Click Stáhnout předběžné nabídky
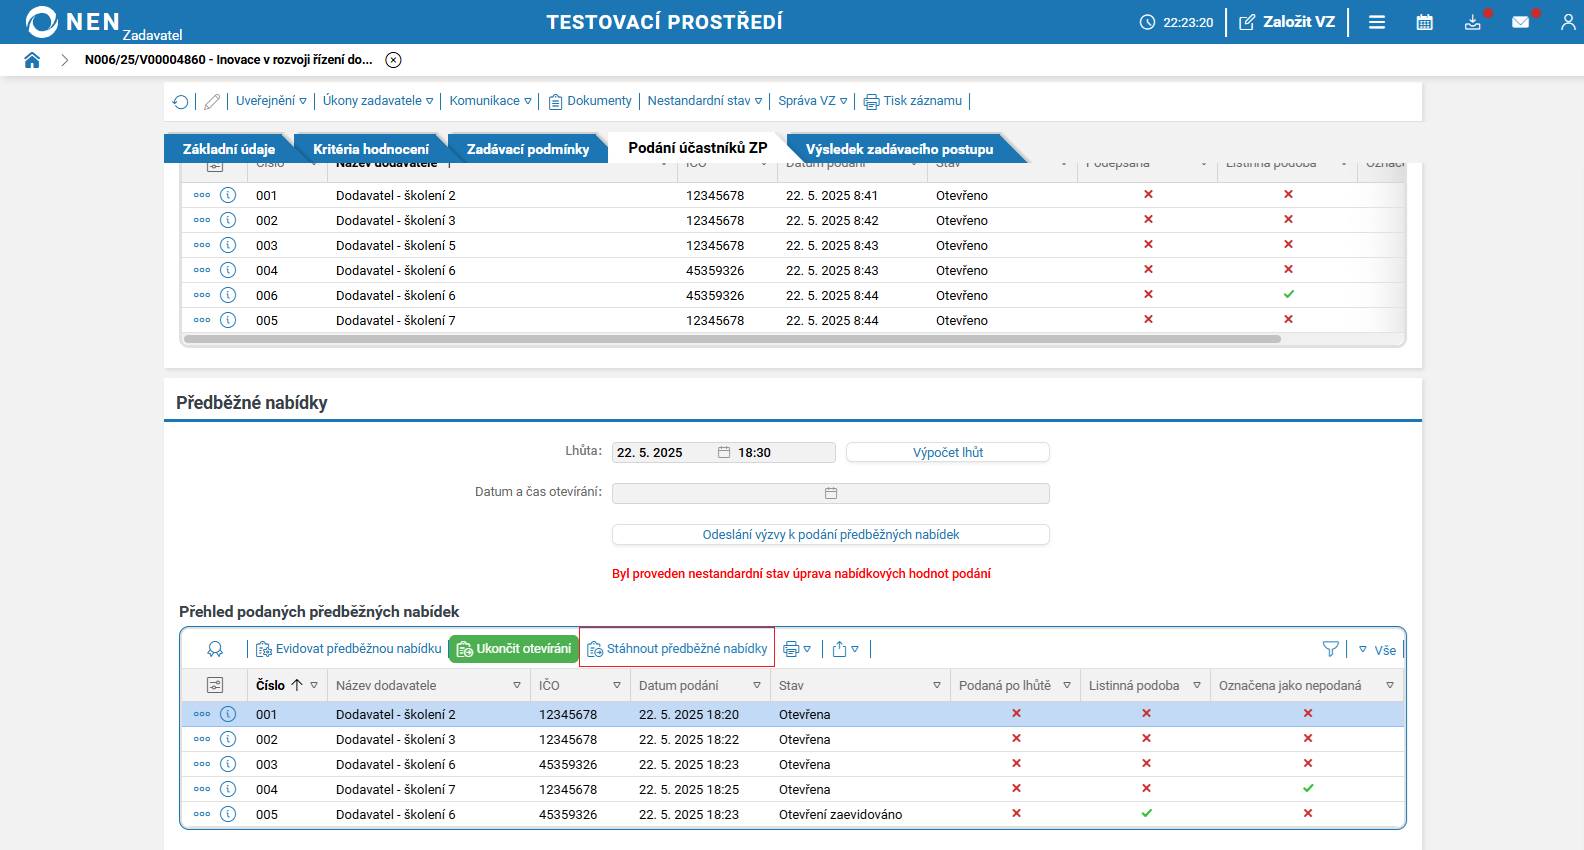 (678, 649)
